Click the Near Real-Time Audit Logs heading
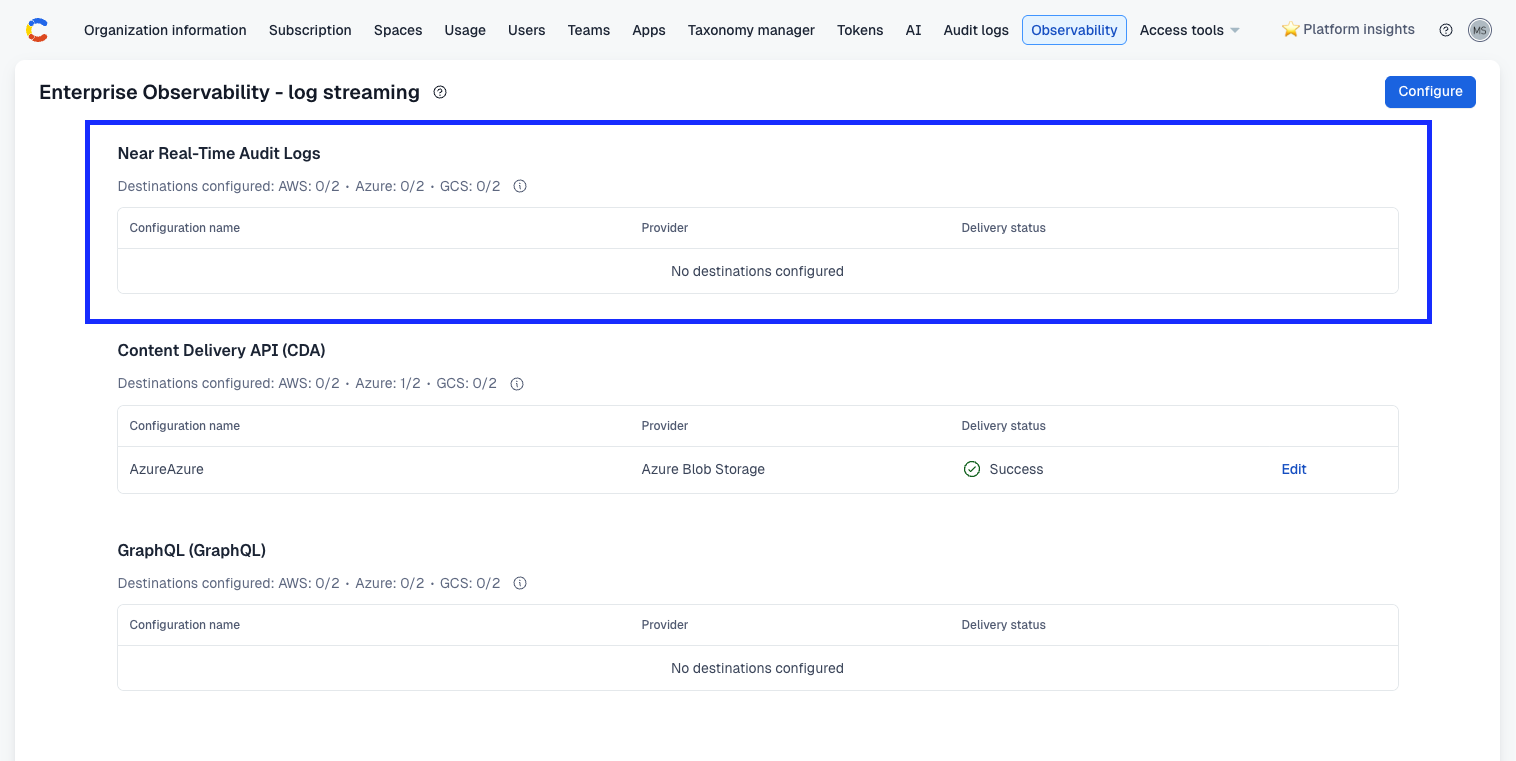The width and height of the screenshot is (1516, 761). (x=219, y=153)
